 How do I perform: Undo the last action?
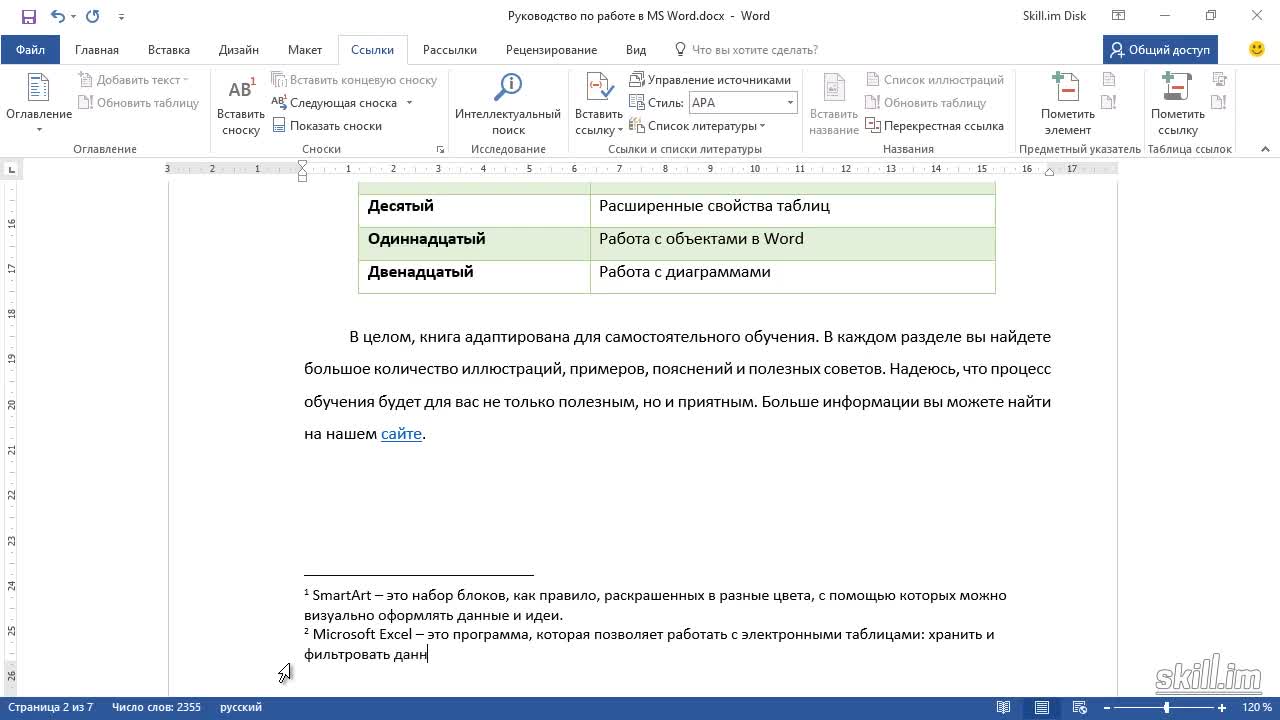[x=57, y=16]
